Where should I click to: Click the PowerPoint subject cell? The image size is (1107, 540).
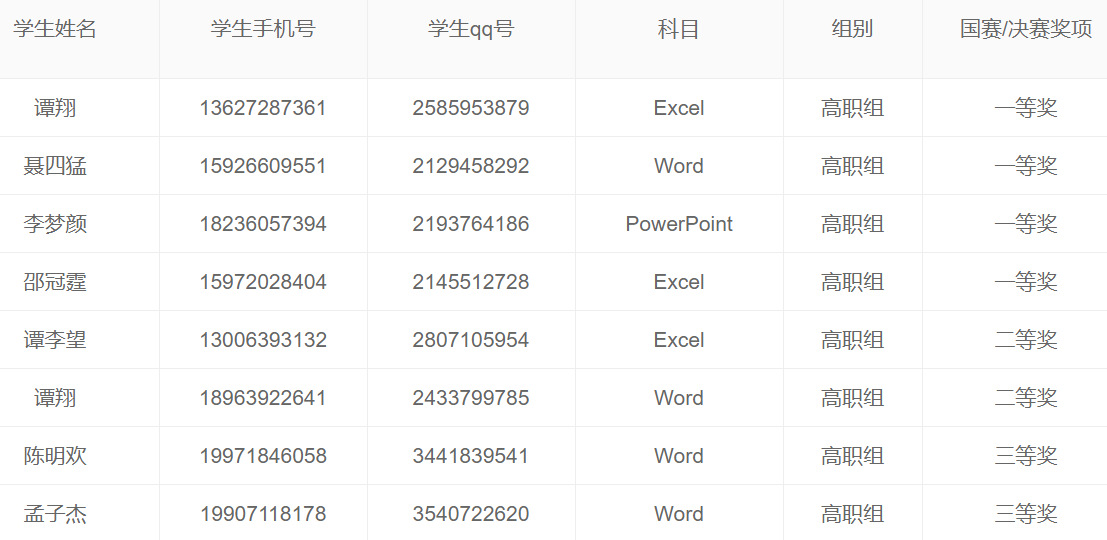pyautogui.click(x=678, y=224)
